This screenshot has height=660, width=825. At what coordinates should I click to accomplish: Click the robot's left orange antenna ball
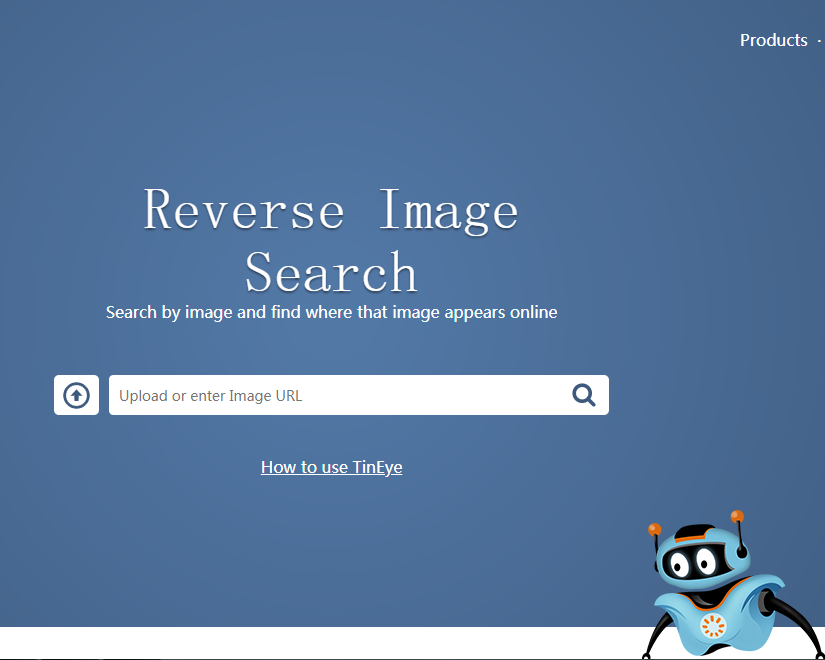(x=654, y=529)
